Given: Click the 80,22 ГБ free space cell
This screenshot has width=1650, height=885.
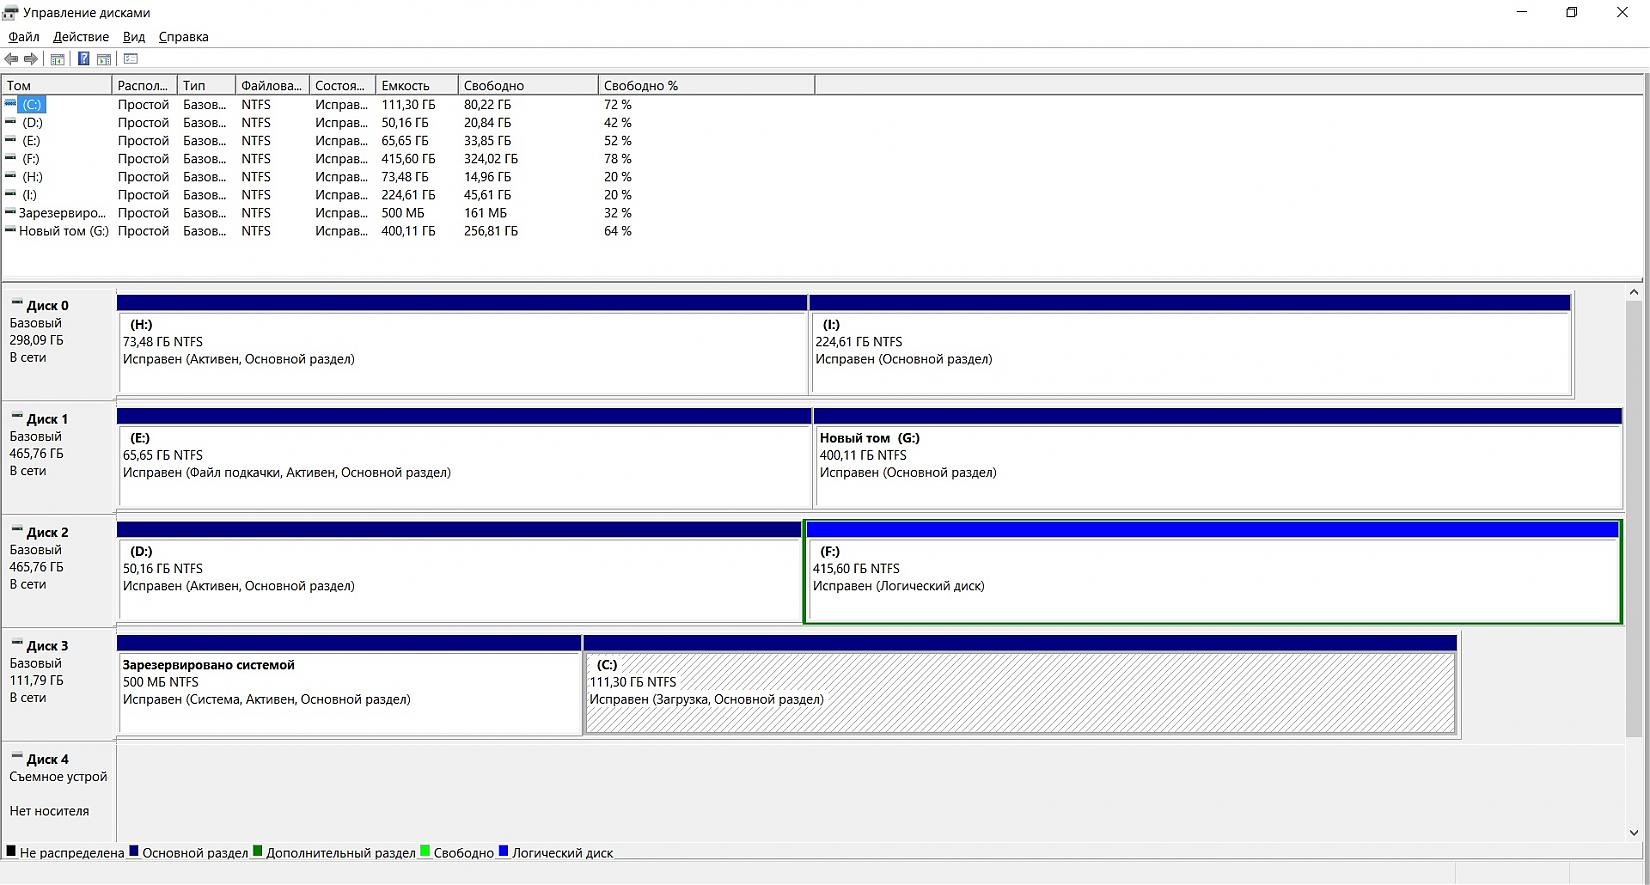Looking at the screenshot, I should coord(487,104).
